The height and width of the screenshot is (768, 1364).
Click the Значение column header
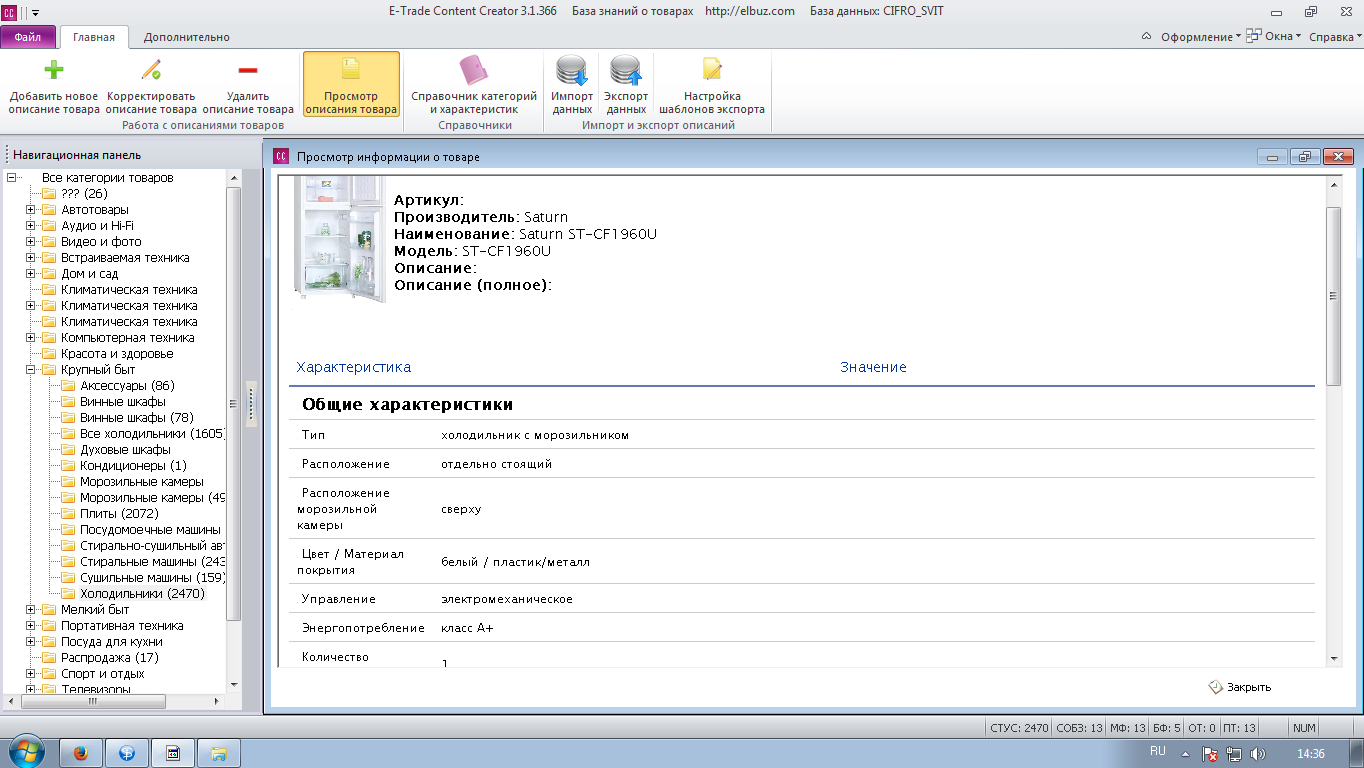[873, 367]
